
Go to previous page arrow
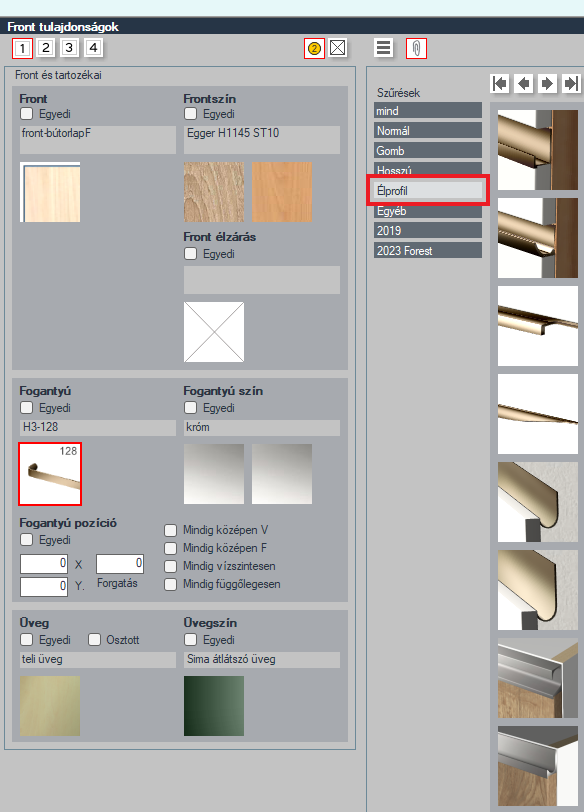tap(524, 83)
